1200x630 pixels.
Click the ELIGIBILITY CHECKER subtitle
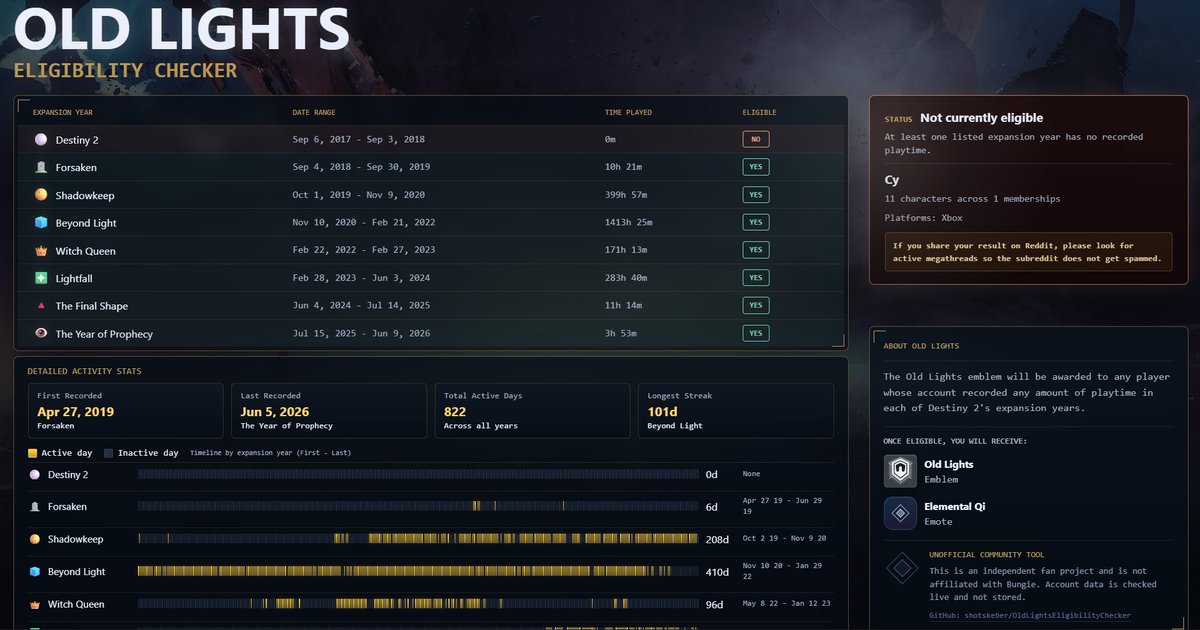[x=125, y=71]
